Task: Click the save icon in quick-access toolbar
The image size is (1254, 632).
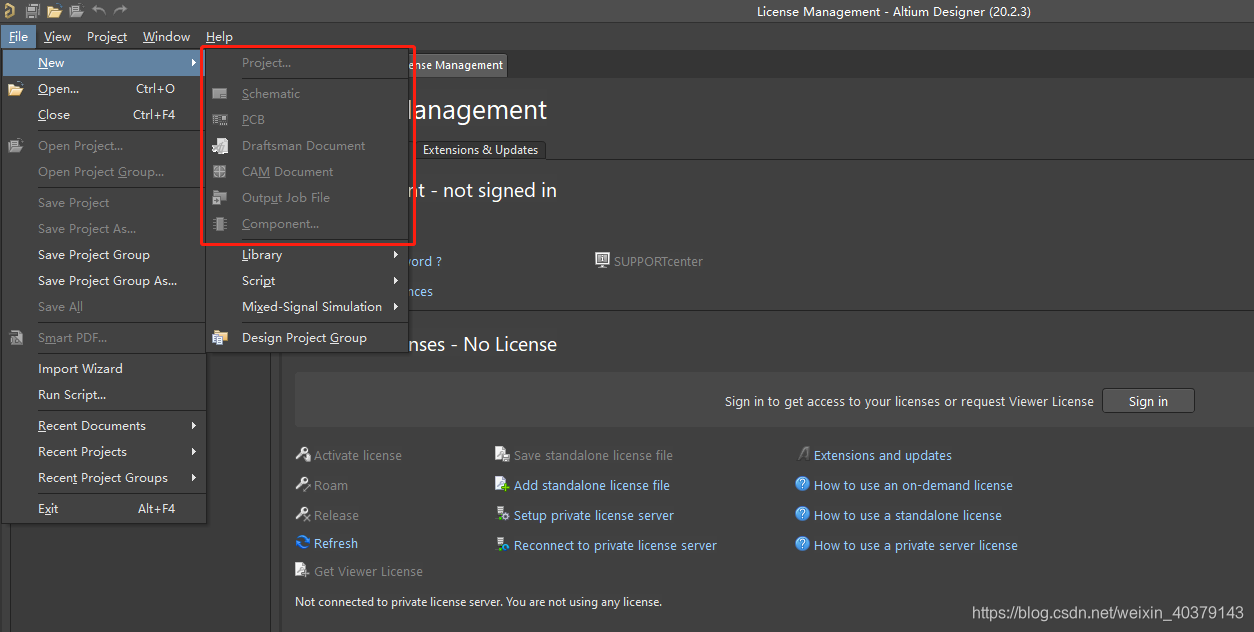Action: [x=32, y=11]
